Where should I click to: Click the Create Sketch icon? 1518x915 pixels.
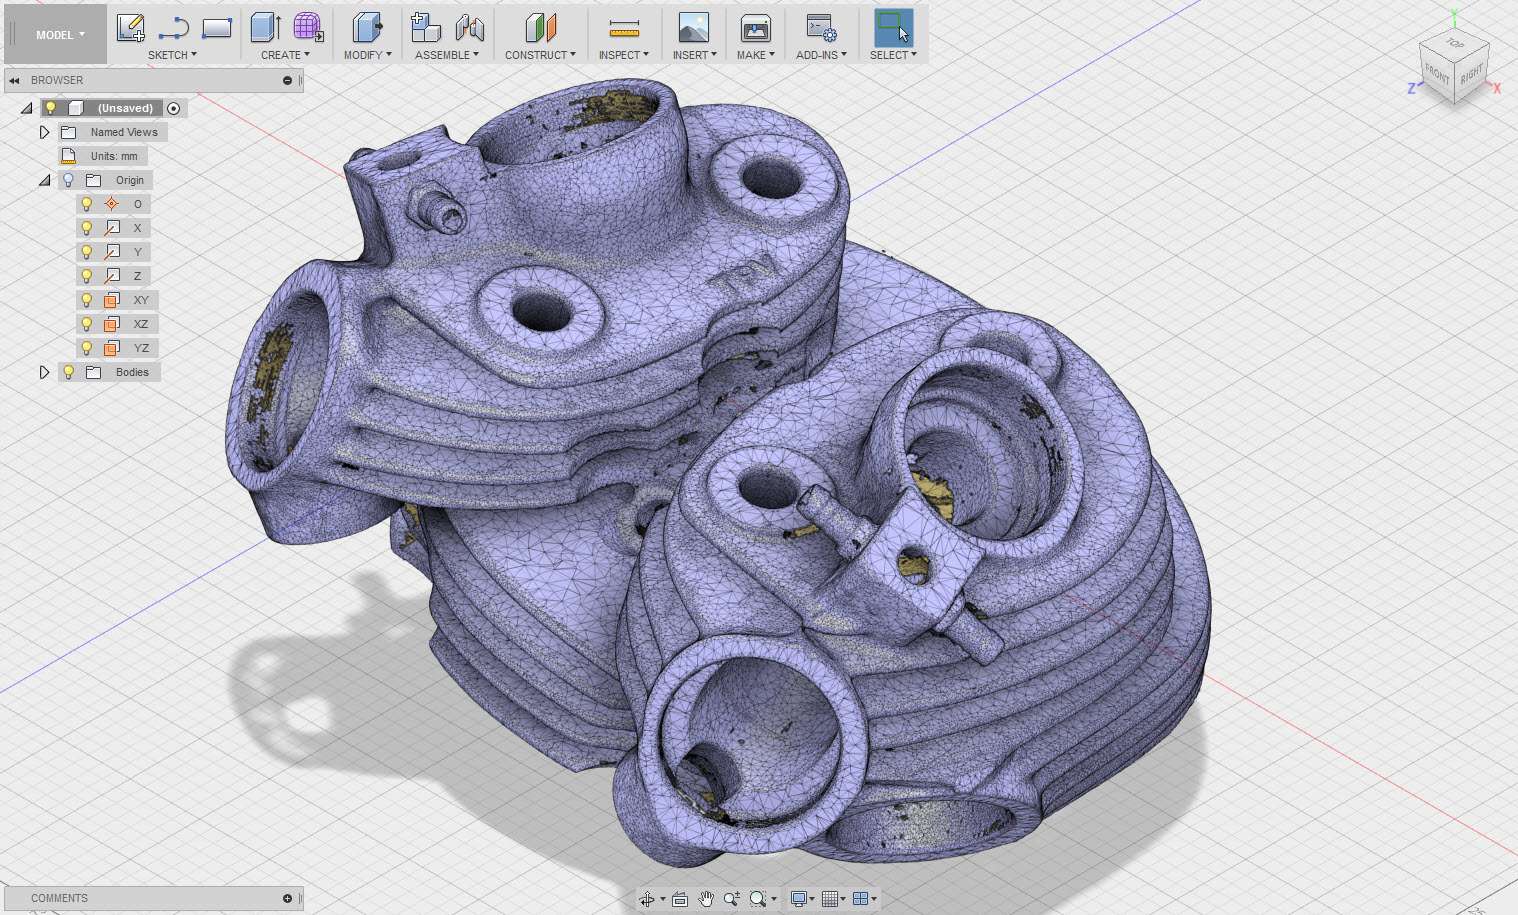[130, 27]
